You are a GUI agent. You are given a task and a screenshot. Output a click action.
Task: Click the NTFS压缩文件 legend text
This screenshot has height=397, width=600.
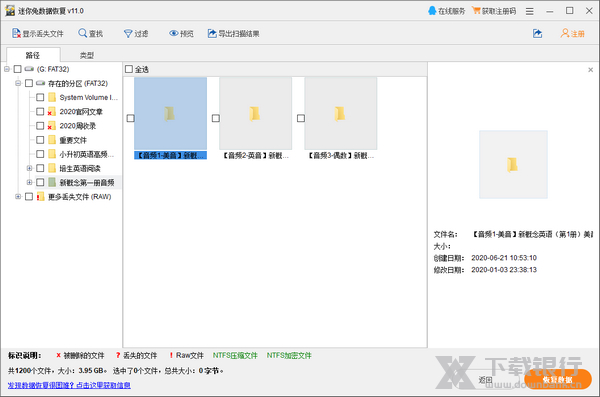[x=235, y=355]
